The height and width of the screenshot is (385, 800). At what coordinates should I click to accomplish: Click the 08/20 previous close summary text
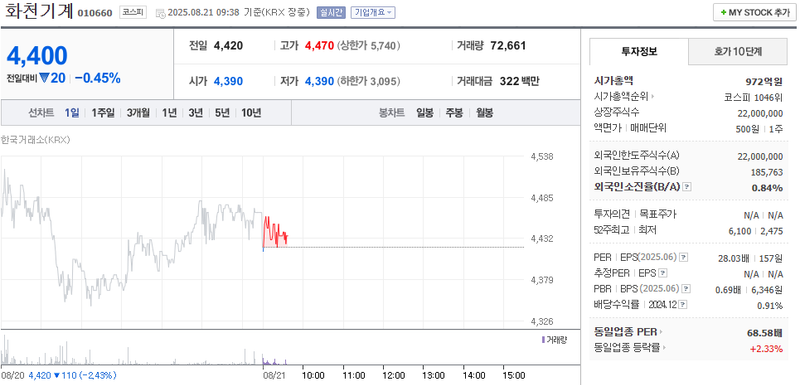pyautogui.click(x=58, y=375)
